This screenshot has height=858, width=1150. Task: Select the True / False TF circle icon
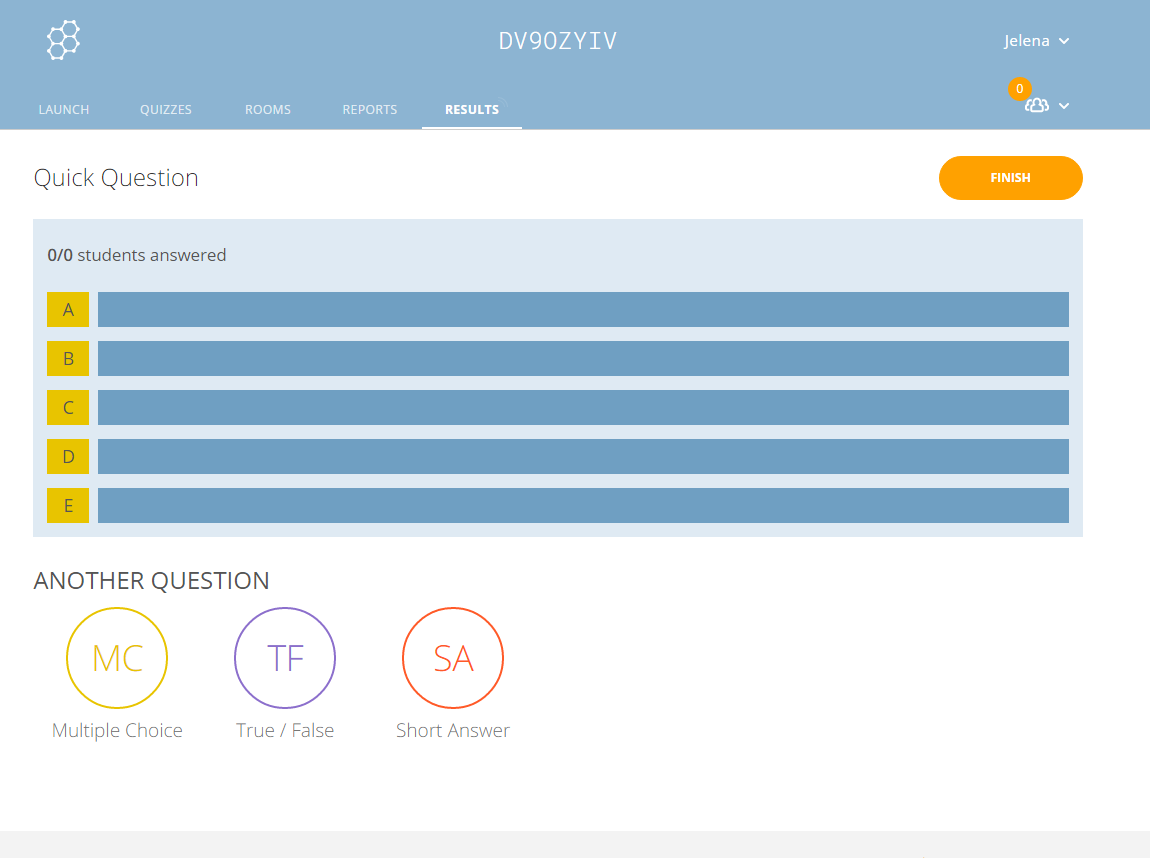285,658
